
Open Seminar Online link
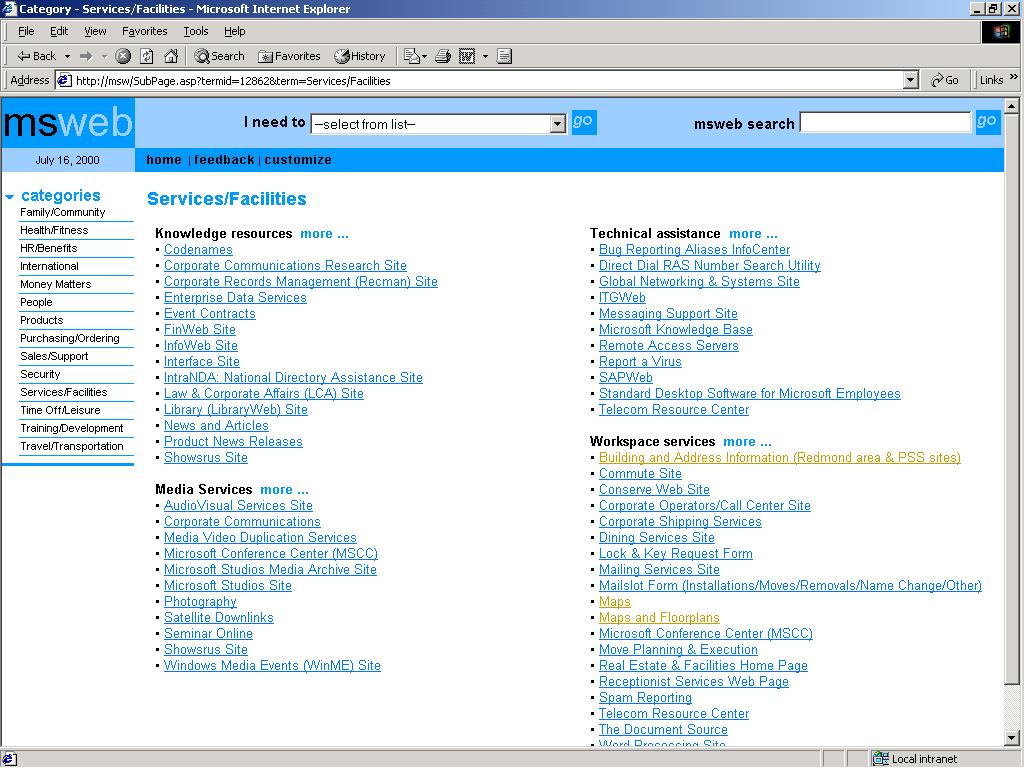(208, 633)
